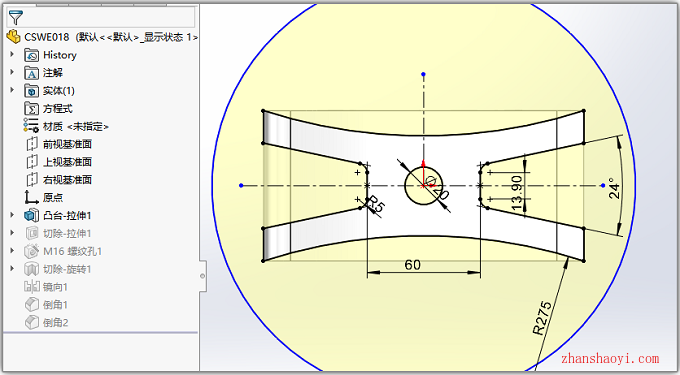Click the 方程式 equations icon
This screenshot has height=375, width=680.
pos(31,108)
